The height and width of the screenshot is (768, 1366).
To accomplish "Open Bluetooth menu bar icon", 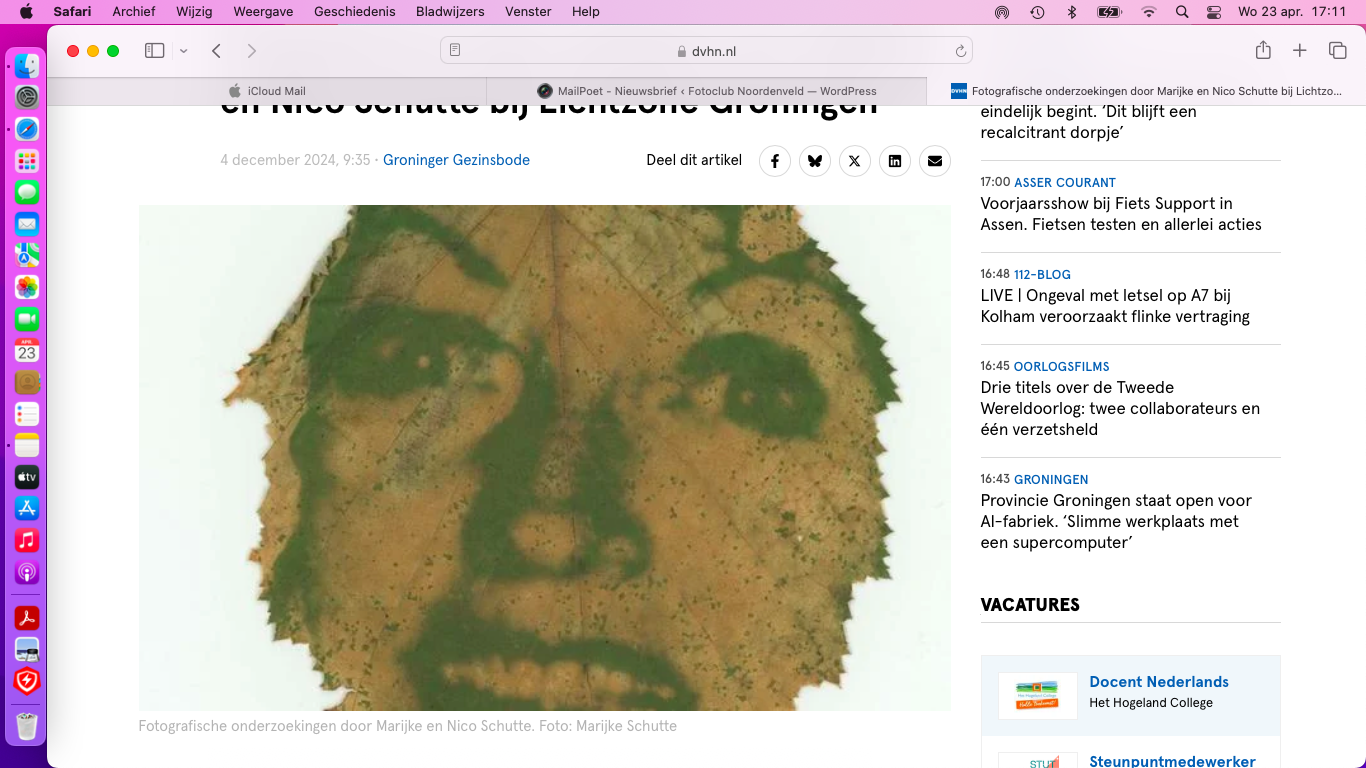I will (1072, 12).
